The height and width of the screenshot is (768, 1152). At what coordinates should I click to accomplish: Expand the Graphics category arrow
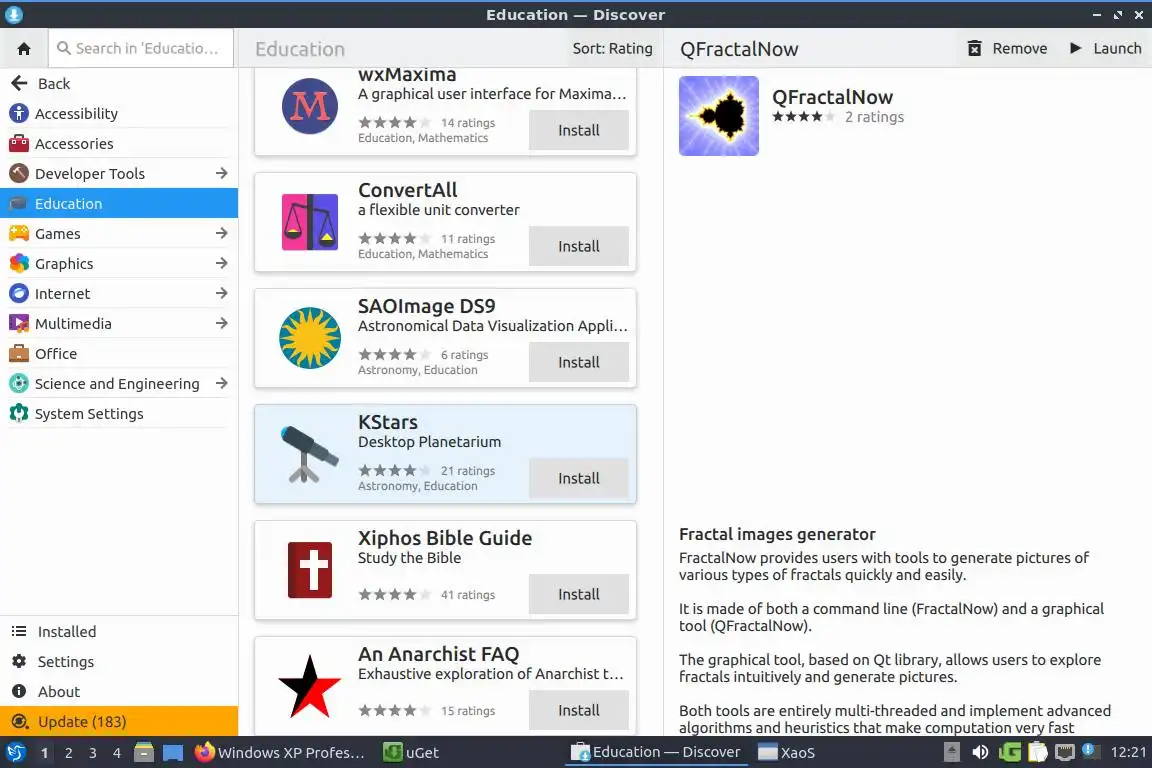[x=221, y=263]
